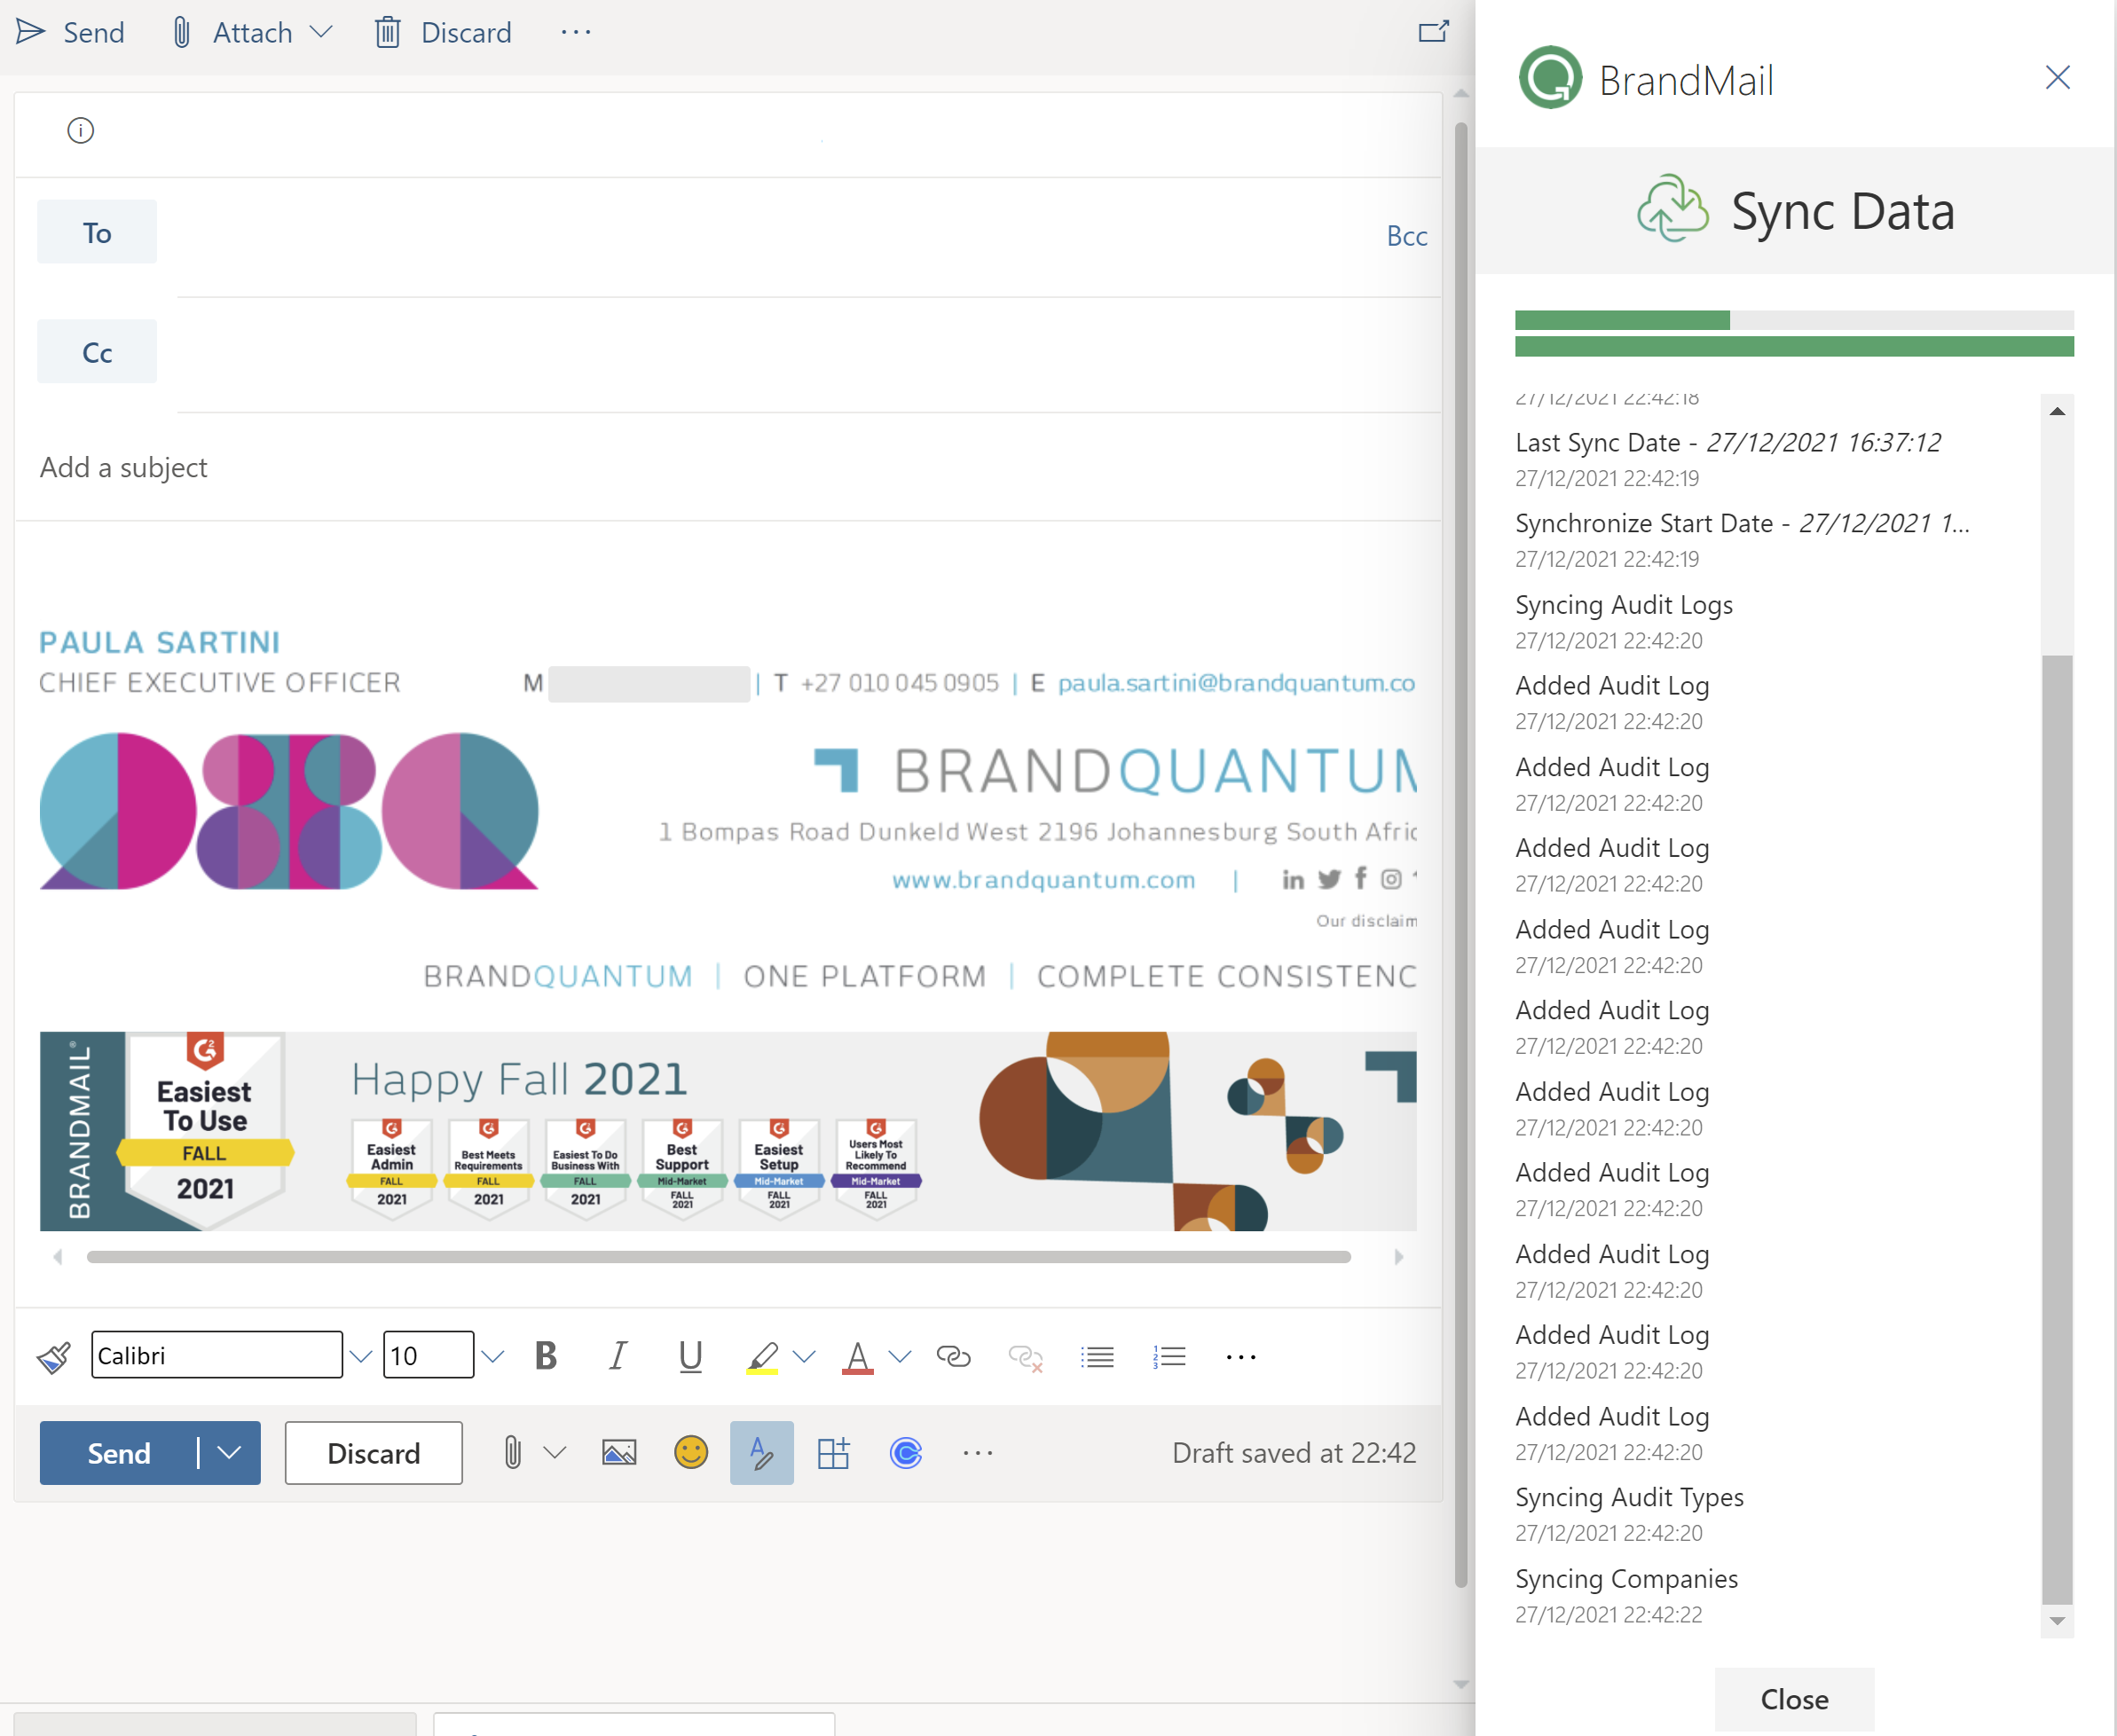Screen dimensions: 2117x1736
Task: Click the bottom attach paperclip icon
Action: click(512, 1453)
